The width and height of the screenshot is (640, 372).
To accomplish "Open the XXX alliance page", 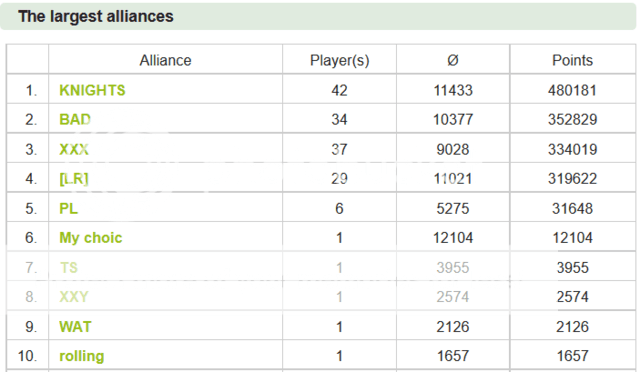I will 74,149.
